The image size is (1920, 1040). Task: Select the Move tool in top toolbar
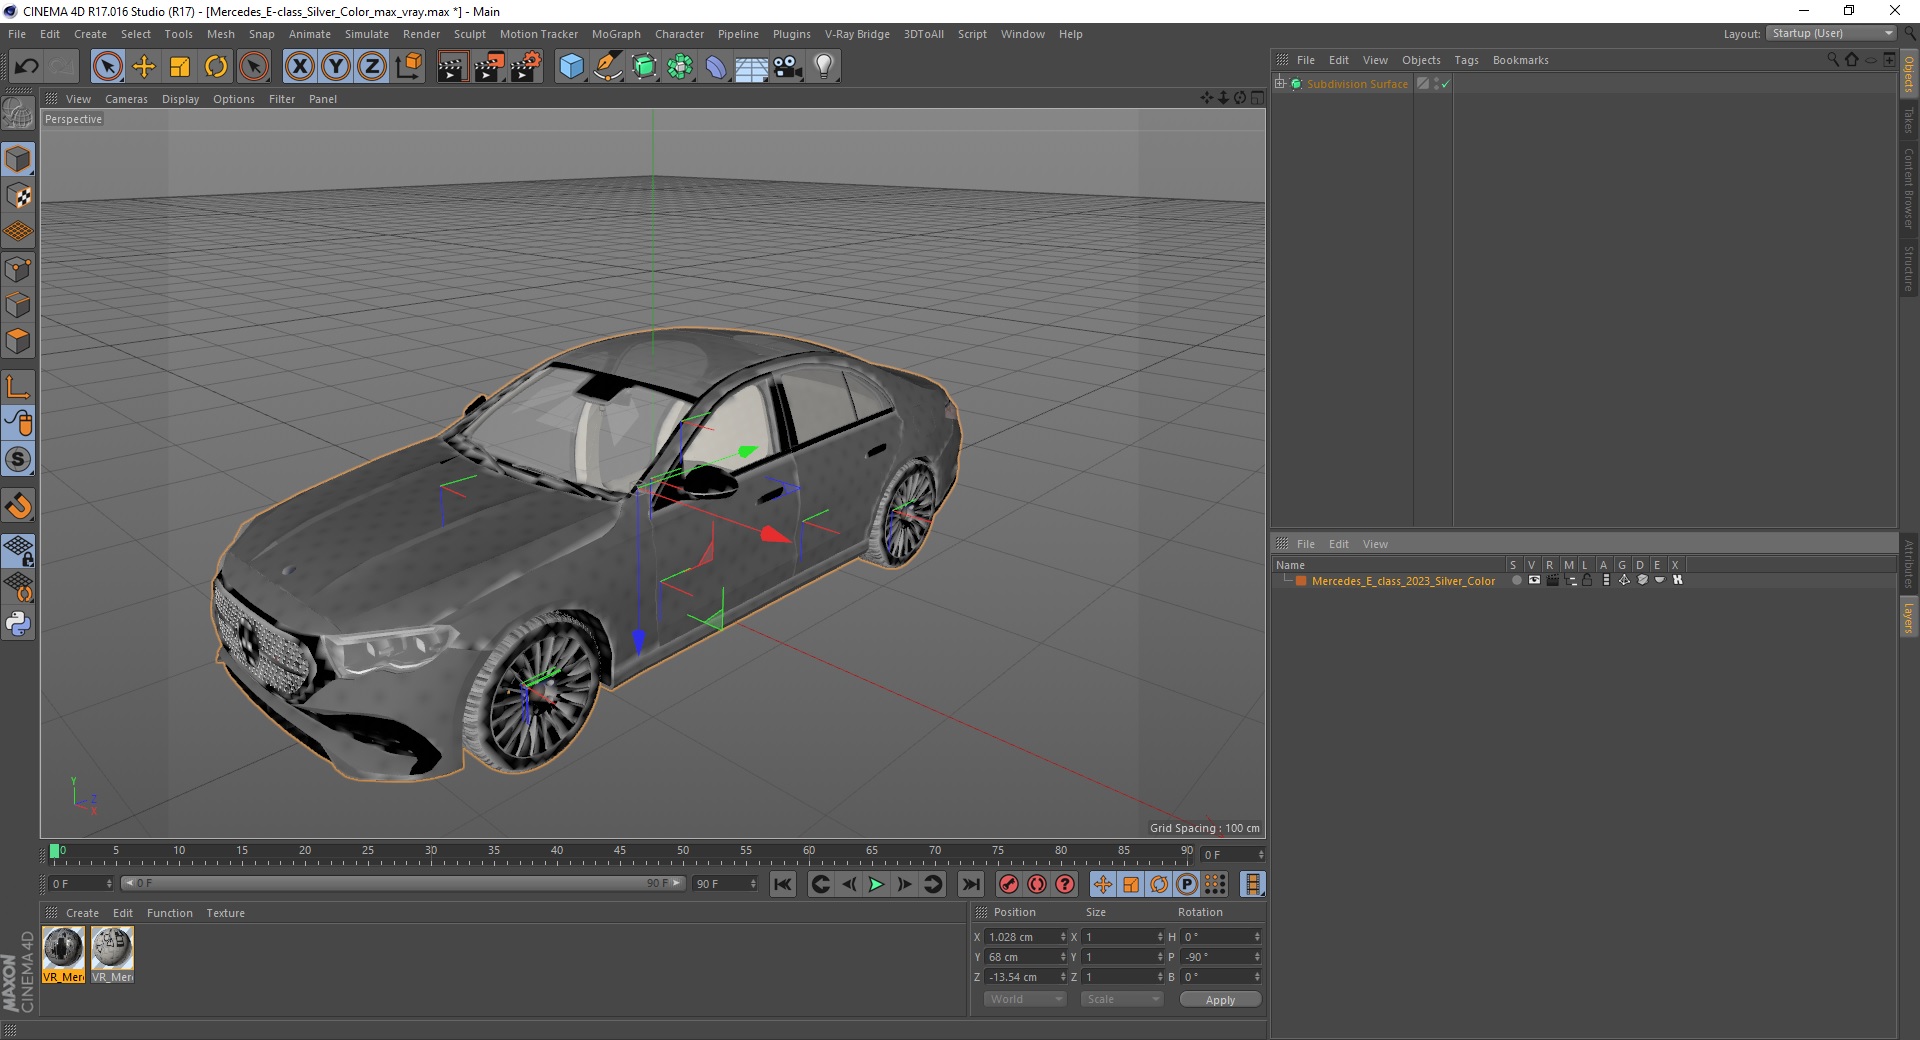coord(144,67)
